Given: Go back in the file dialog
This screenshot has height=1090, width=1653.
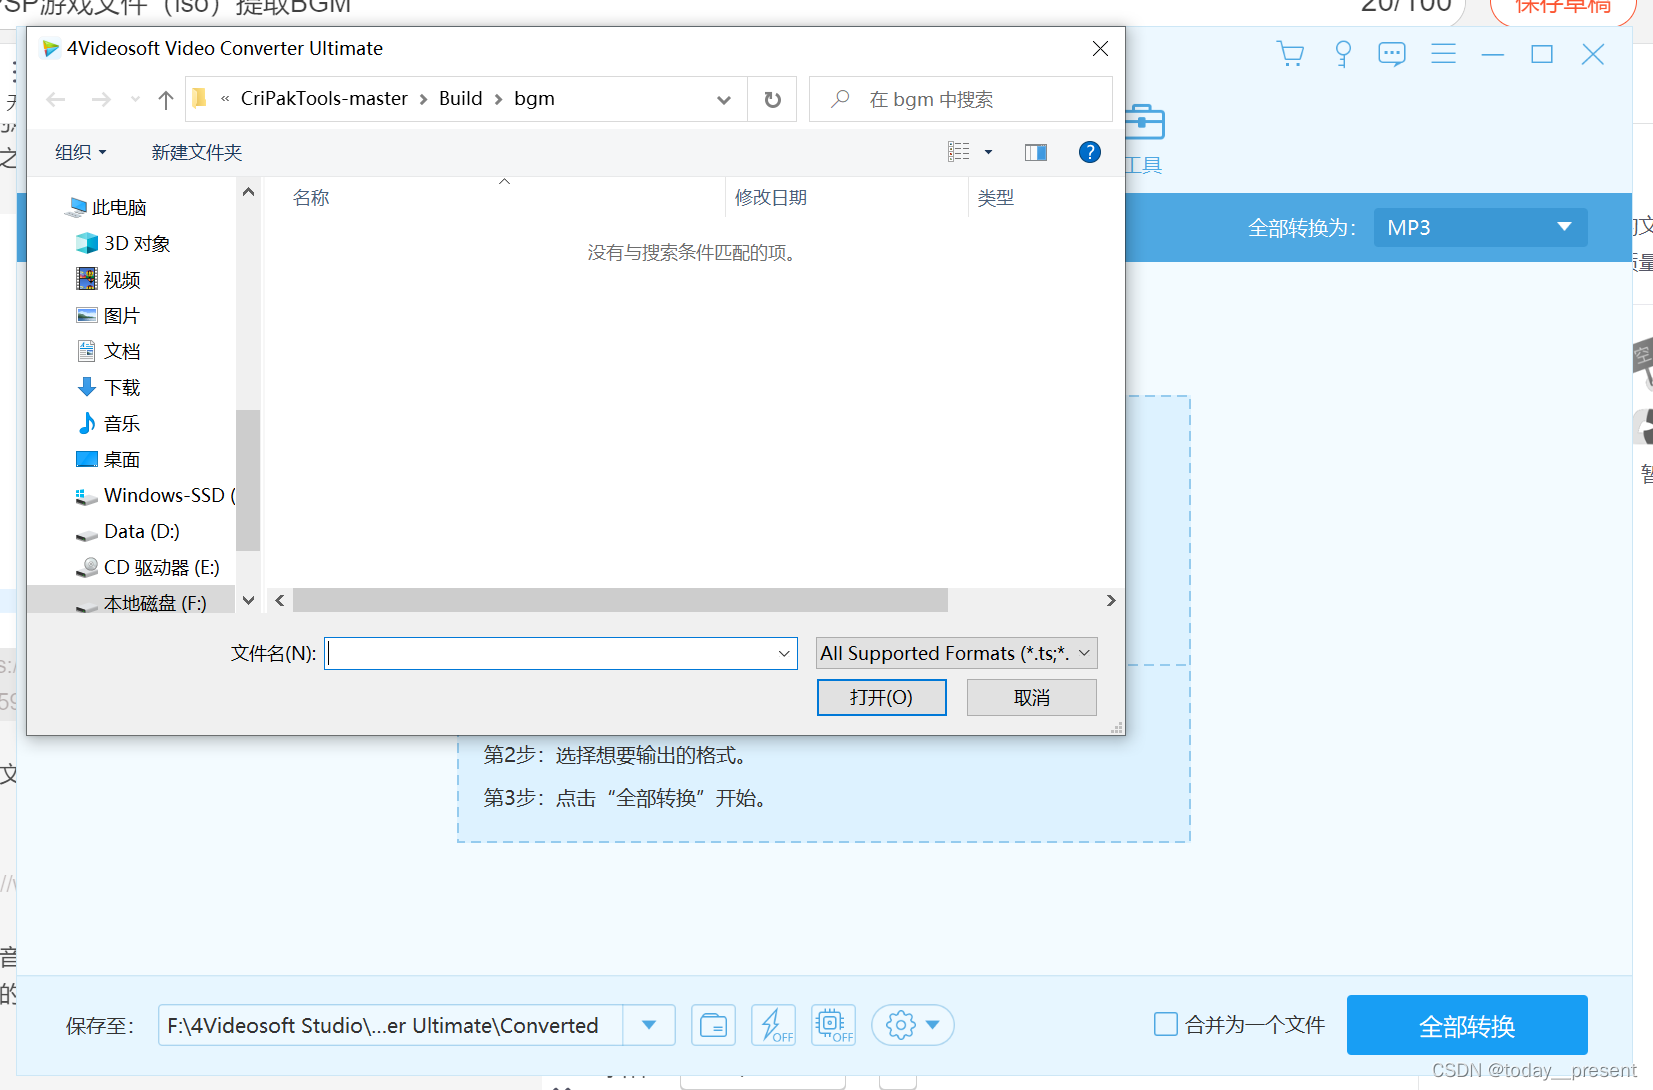Looking at the screenshot, I should tap(56, 99).
